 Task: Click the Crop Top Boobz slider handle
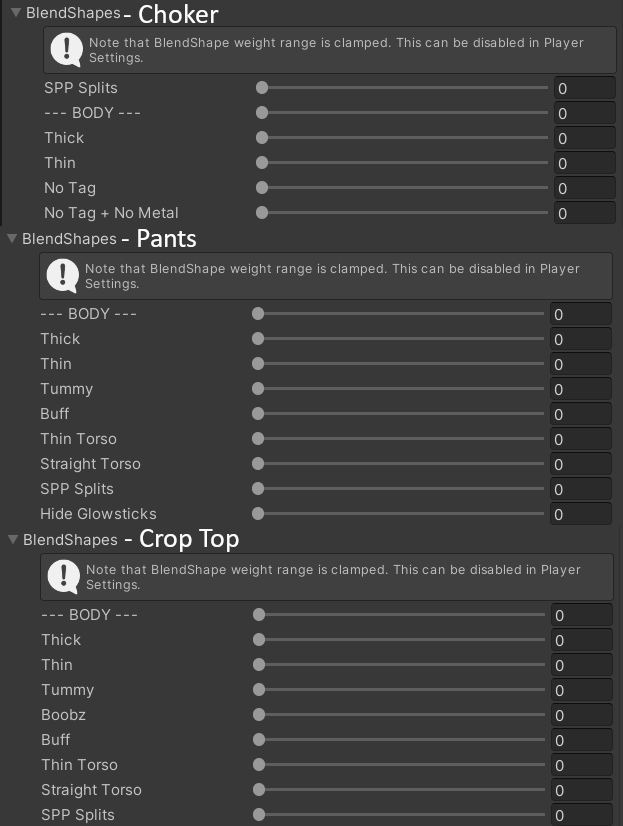(x=259, y=715)
